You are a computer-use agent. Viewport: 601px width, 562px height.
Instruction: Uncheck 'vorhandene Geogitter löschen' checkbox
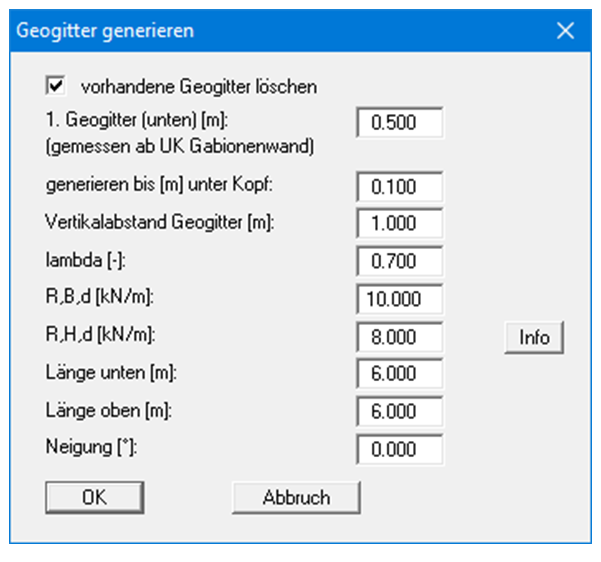click(x=54, y=86)
